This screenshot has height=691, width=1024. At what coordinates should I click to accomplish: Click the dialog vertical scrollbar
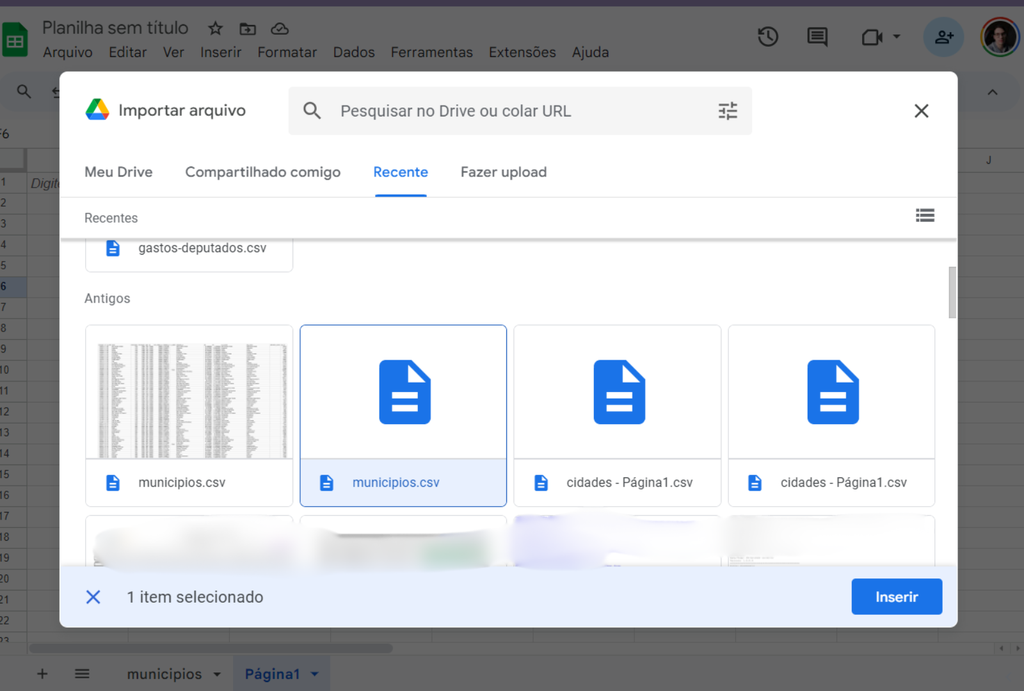(x=952, y=292)
